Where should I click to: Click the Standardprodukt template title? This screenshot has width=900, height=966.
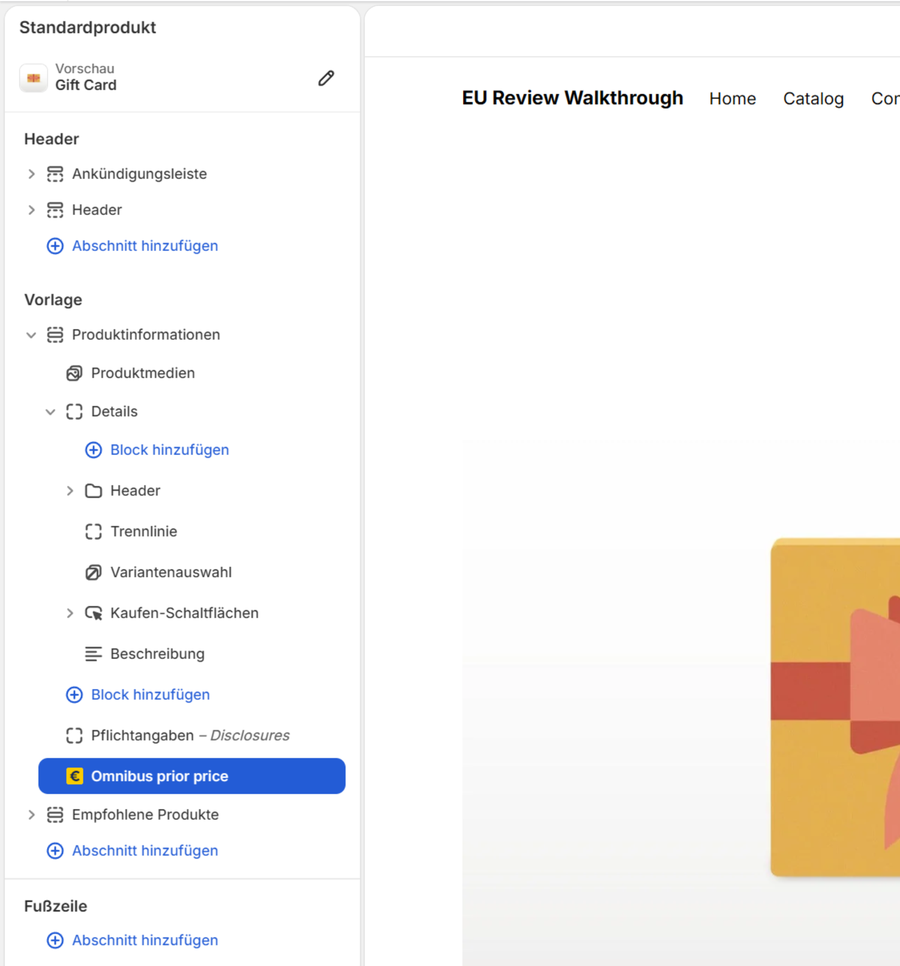coord(87,28)
